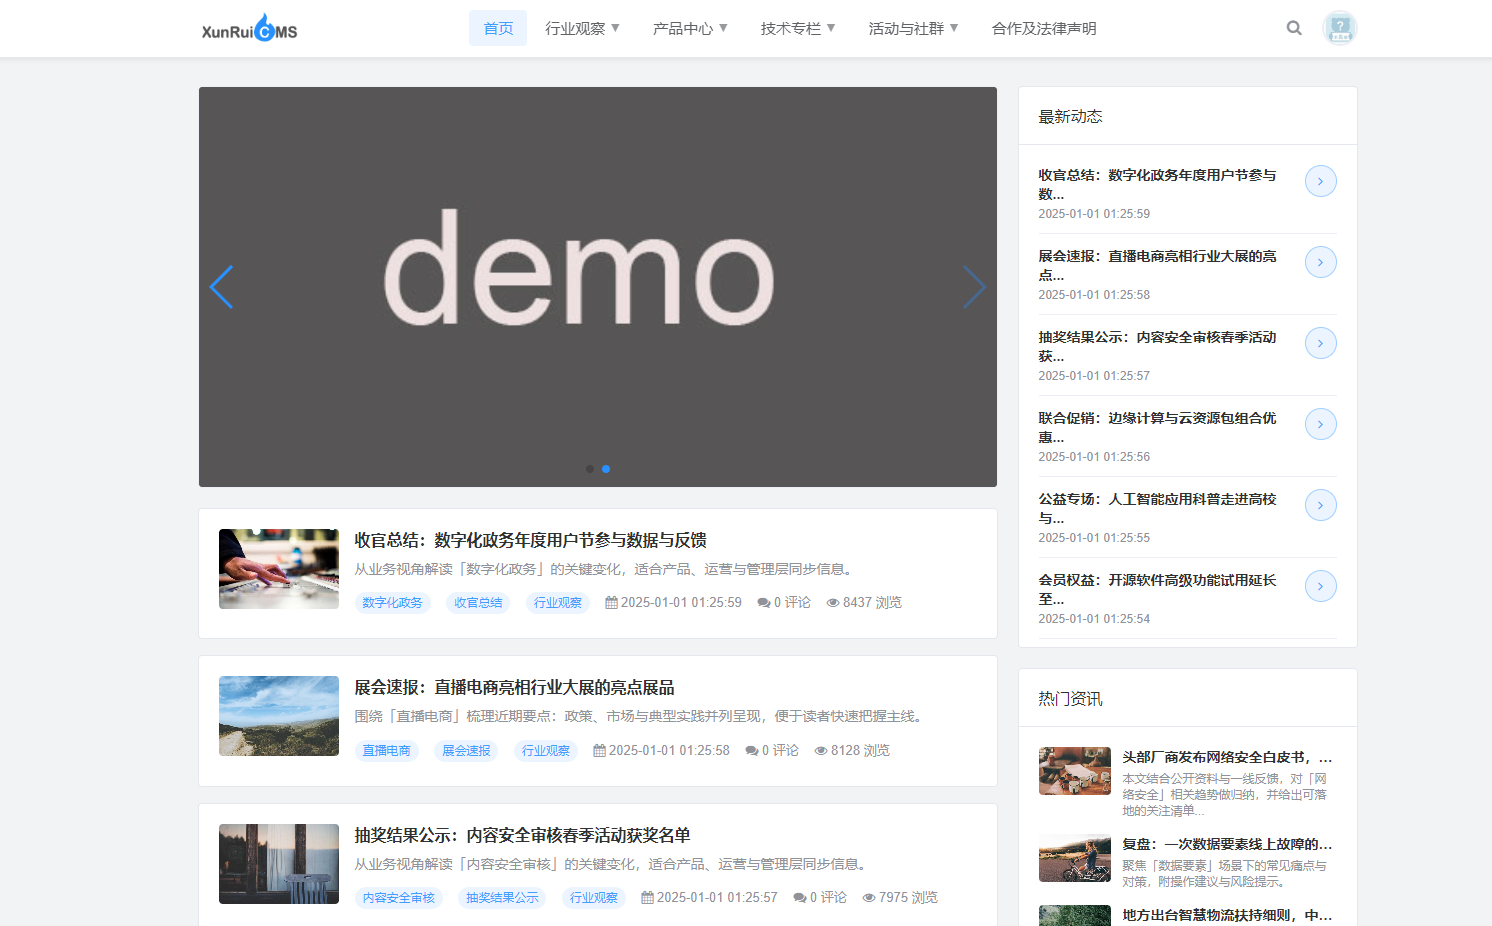Image resolution: width=1492 pixels, height=926 pixels.
Task: Open the search magnifier icon
Action: [x=1294, y=28]
